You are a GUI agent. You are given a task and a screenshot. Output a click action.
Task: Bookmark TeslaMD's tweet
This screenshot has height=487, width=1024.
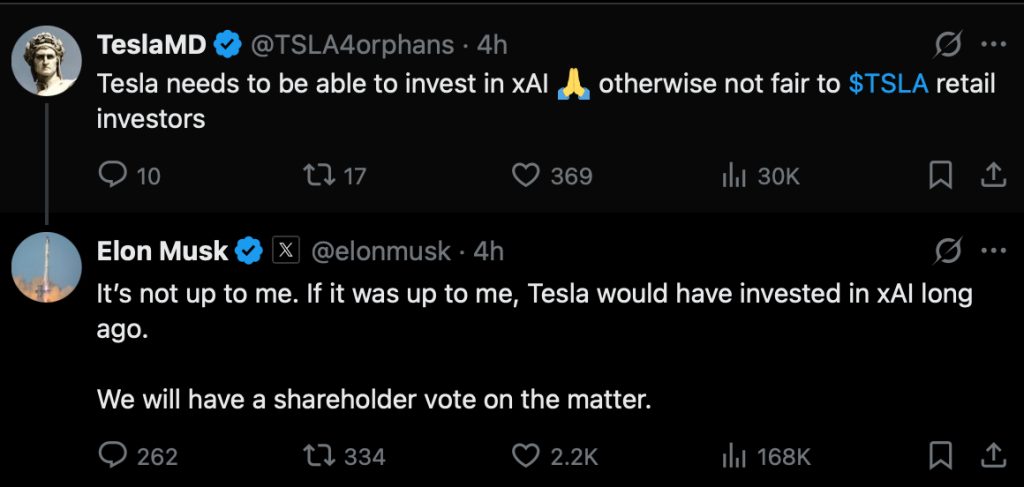pos(940,176)
